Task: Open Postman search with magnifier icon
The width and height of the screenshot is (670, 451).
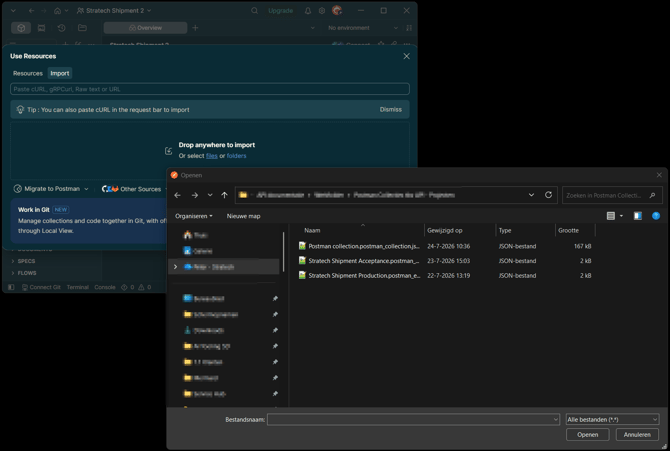Action: coord(254,11)
